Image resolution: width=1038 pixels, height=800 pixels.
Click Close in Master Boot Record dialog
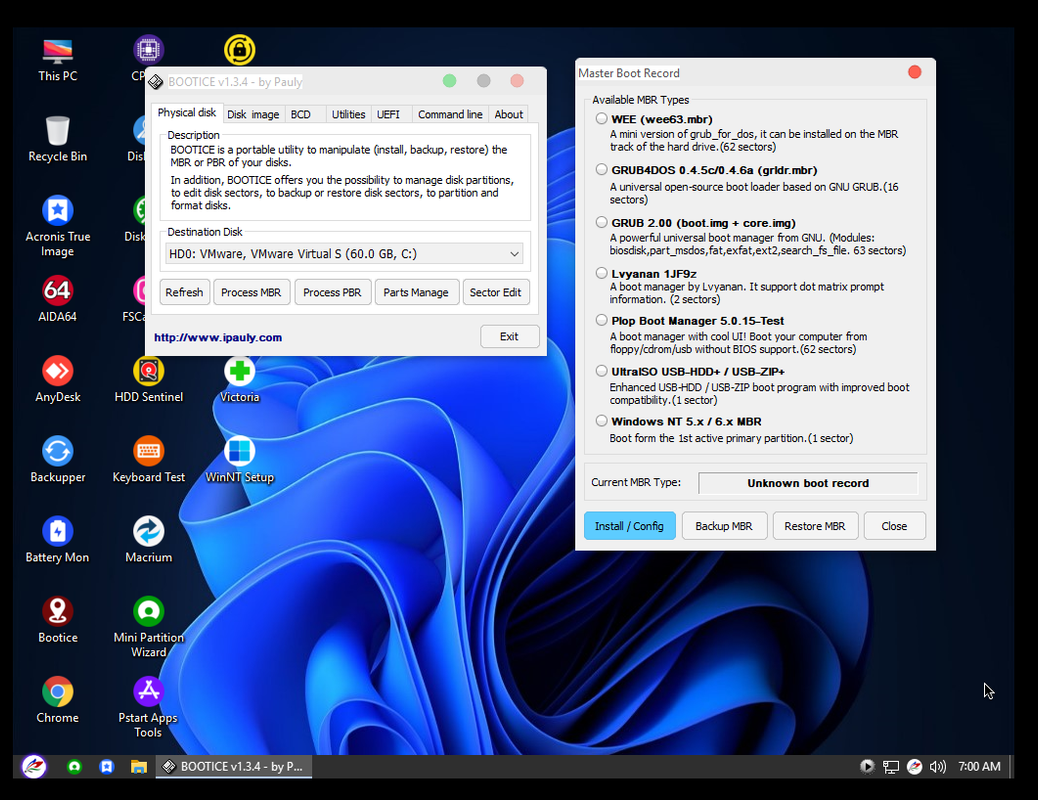click(x=894, y=526)
